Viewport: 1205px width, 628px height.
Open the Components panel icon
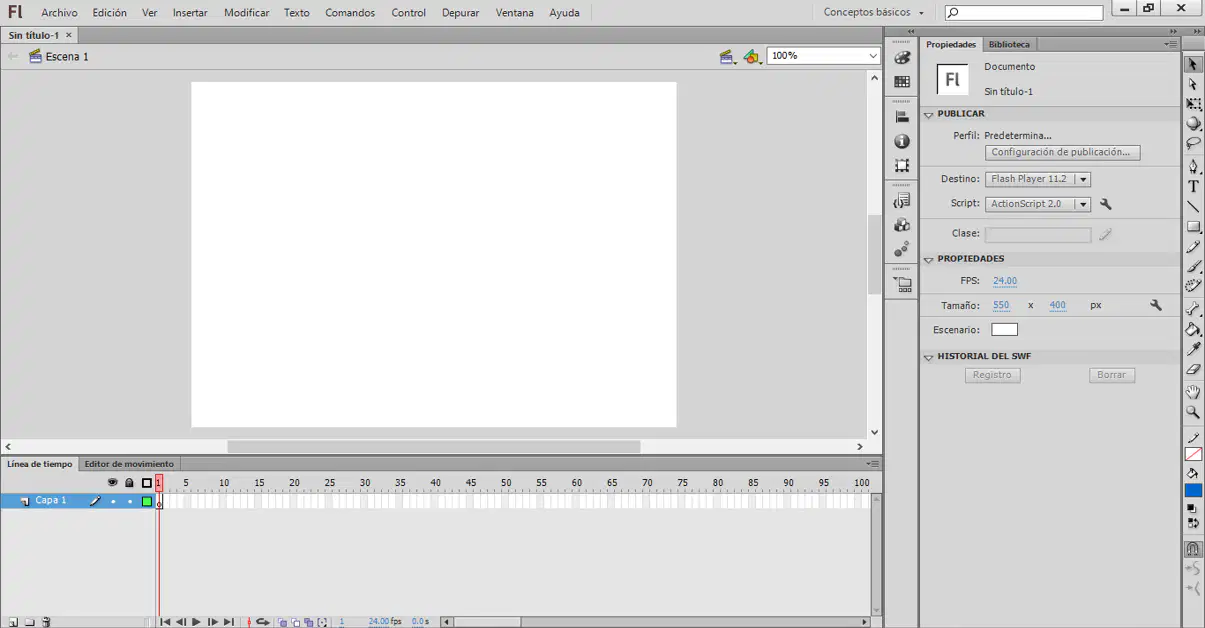point(902,225)
